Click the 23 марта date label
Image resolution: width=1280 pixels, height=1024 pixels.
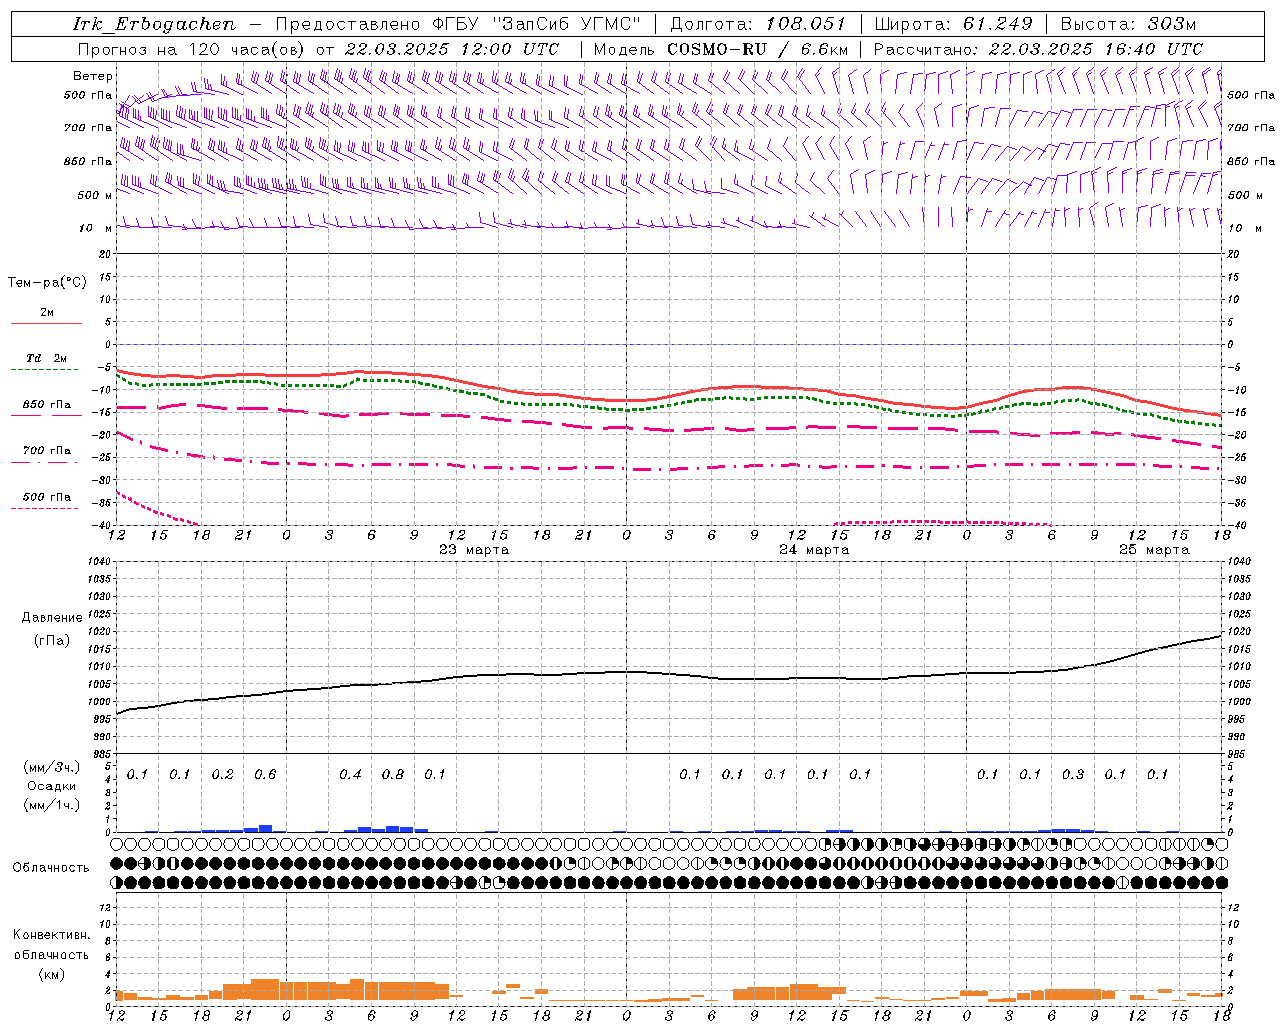click(x=474, y=550)
